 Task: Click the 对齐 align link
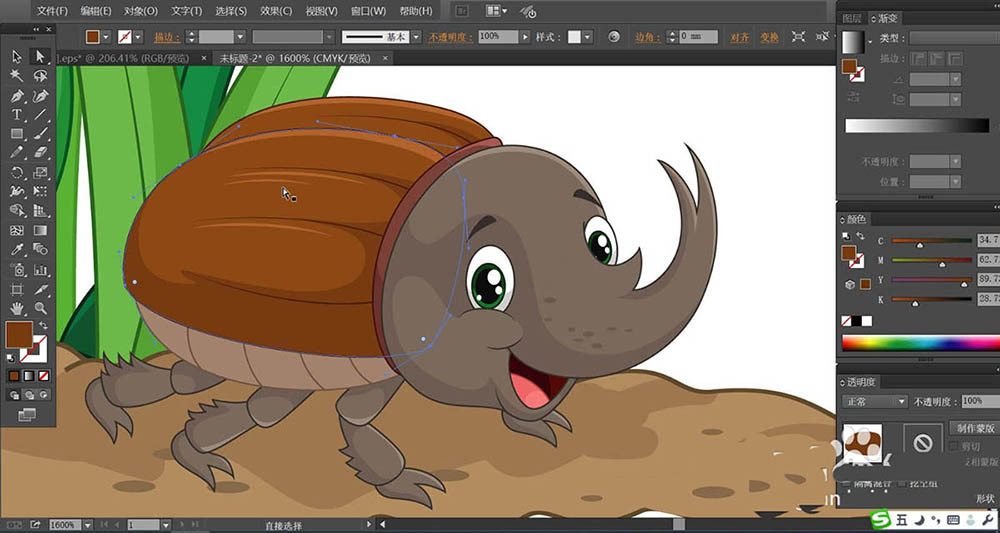click(739, 37)
